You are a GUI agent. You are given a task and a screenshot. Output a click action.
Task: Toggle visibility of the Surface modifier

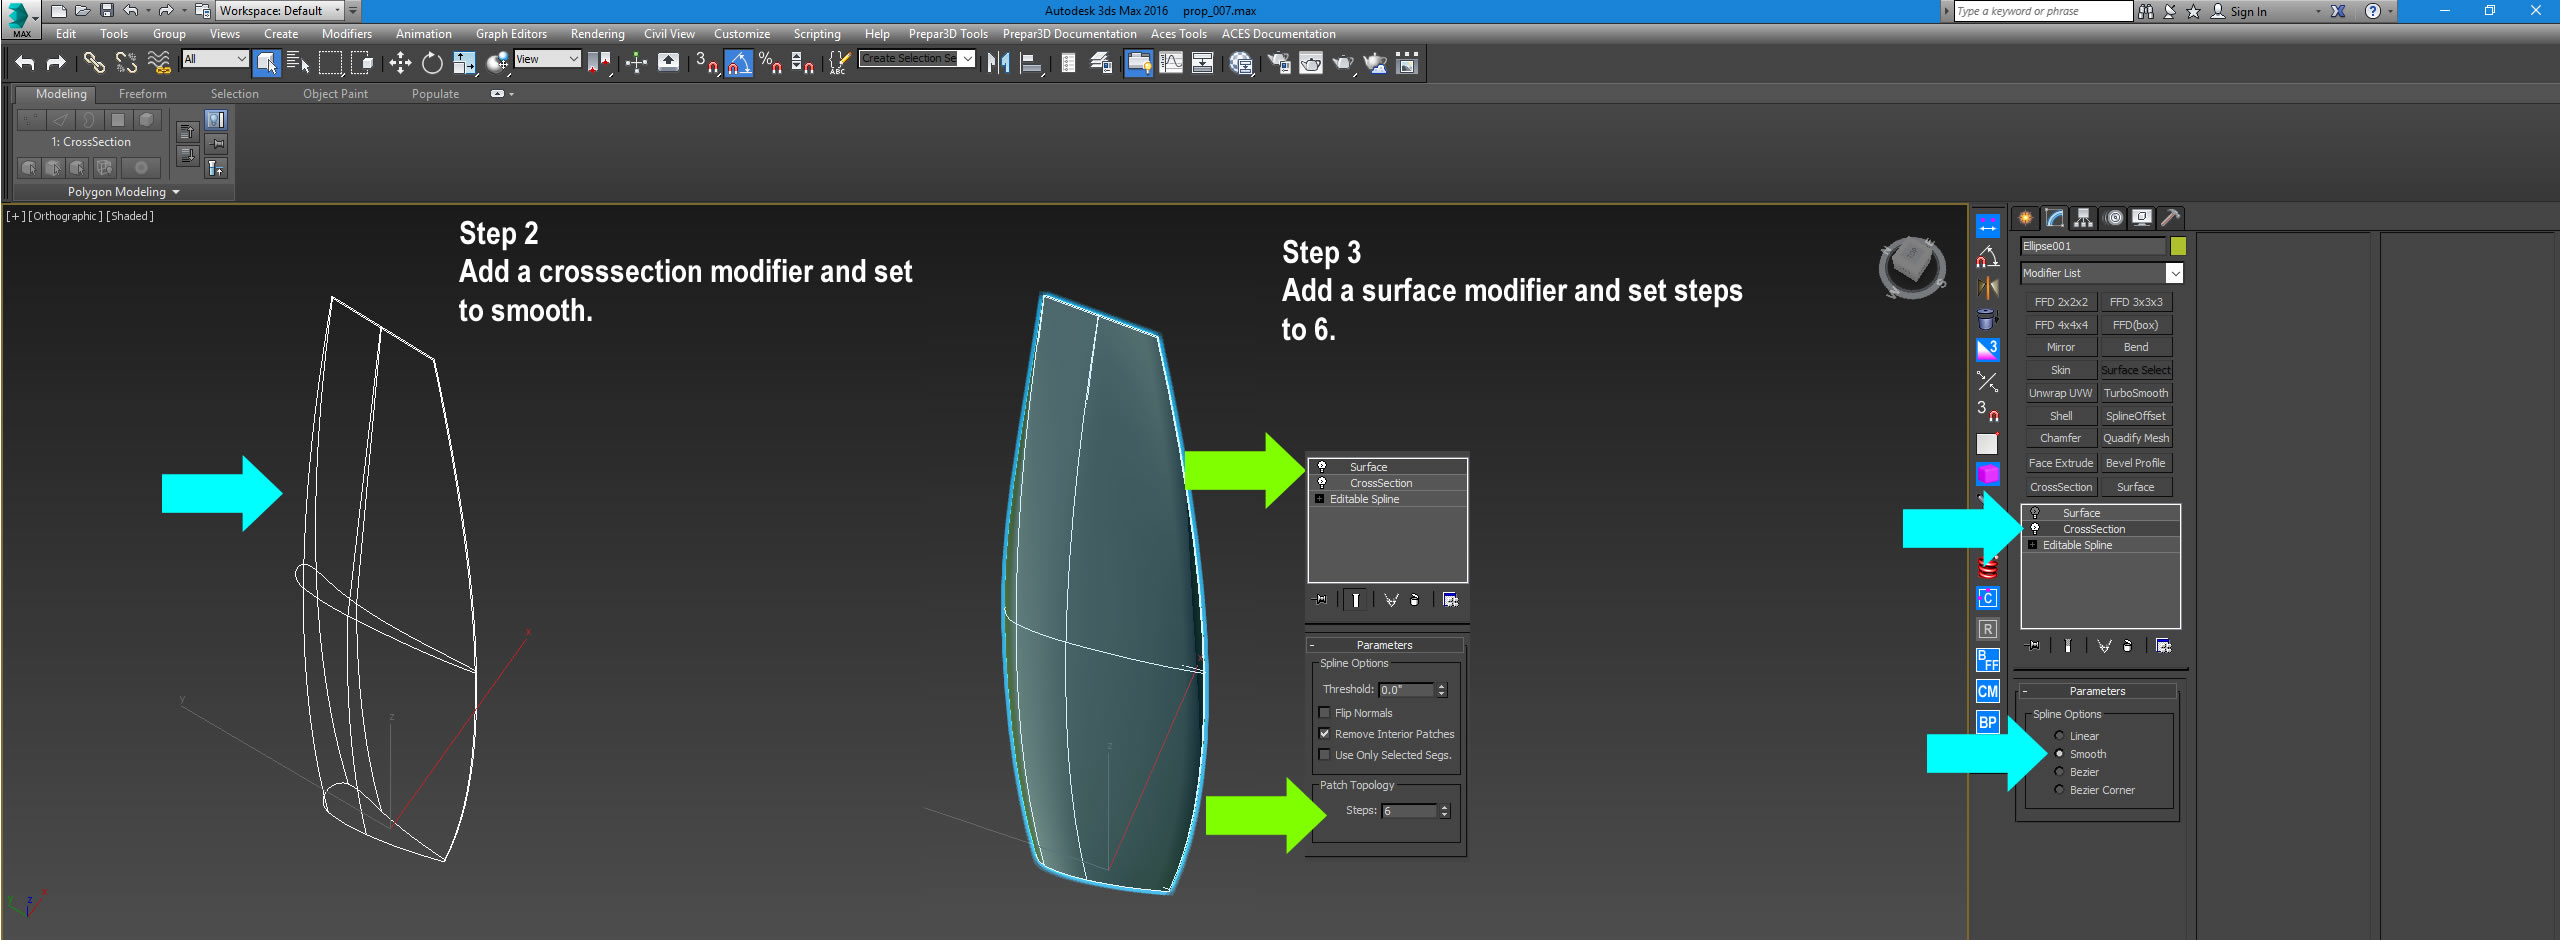(2036, 513)
